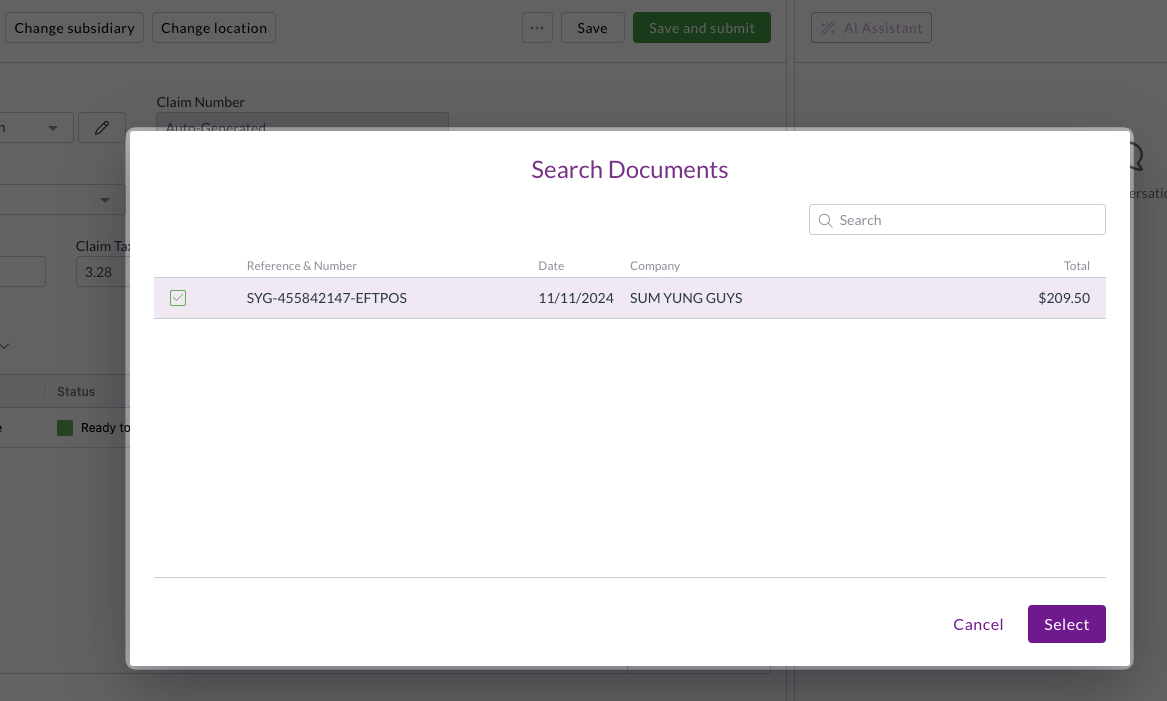Click the magnifier icon in the search box
Screen dimensions: 1167x701
click(x=825, y=220)
